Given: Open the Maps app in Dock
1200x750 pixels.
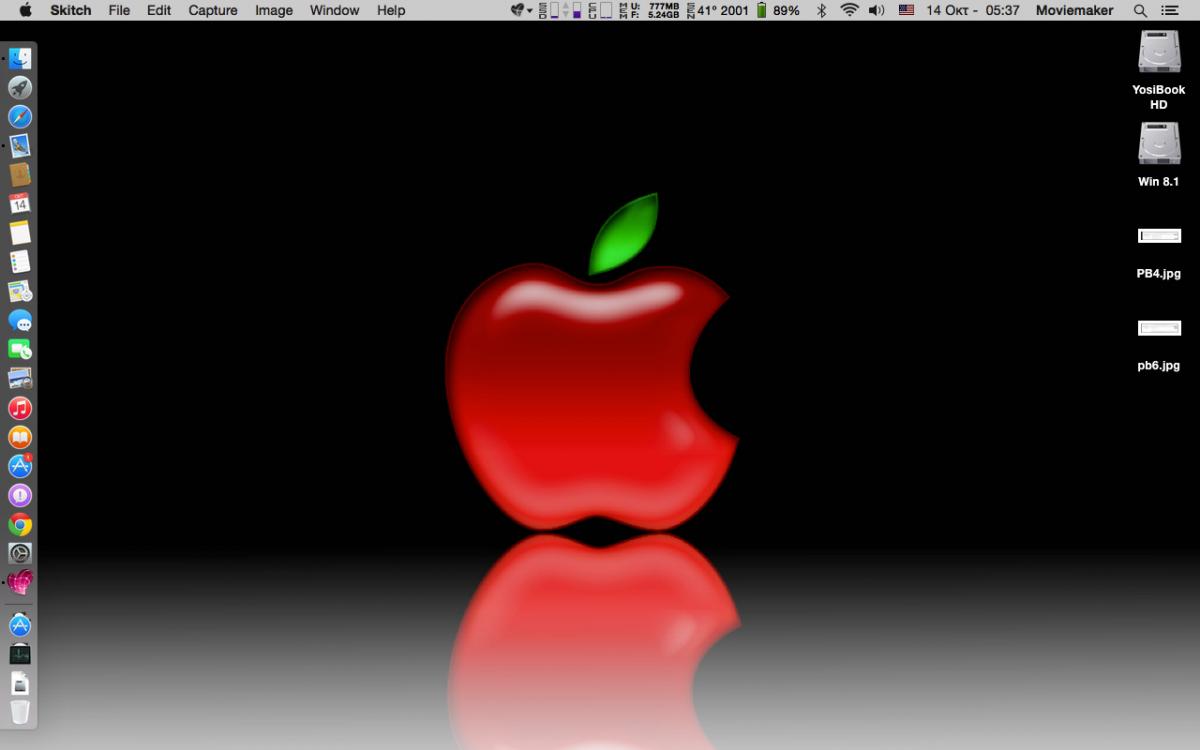Looking at the screenshot, I should click(x=20, y=291).
